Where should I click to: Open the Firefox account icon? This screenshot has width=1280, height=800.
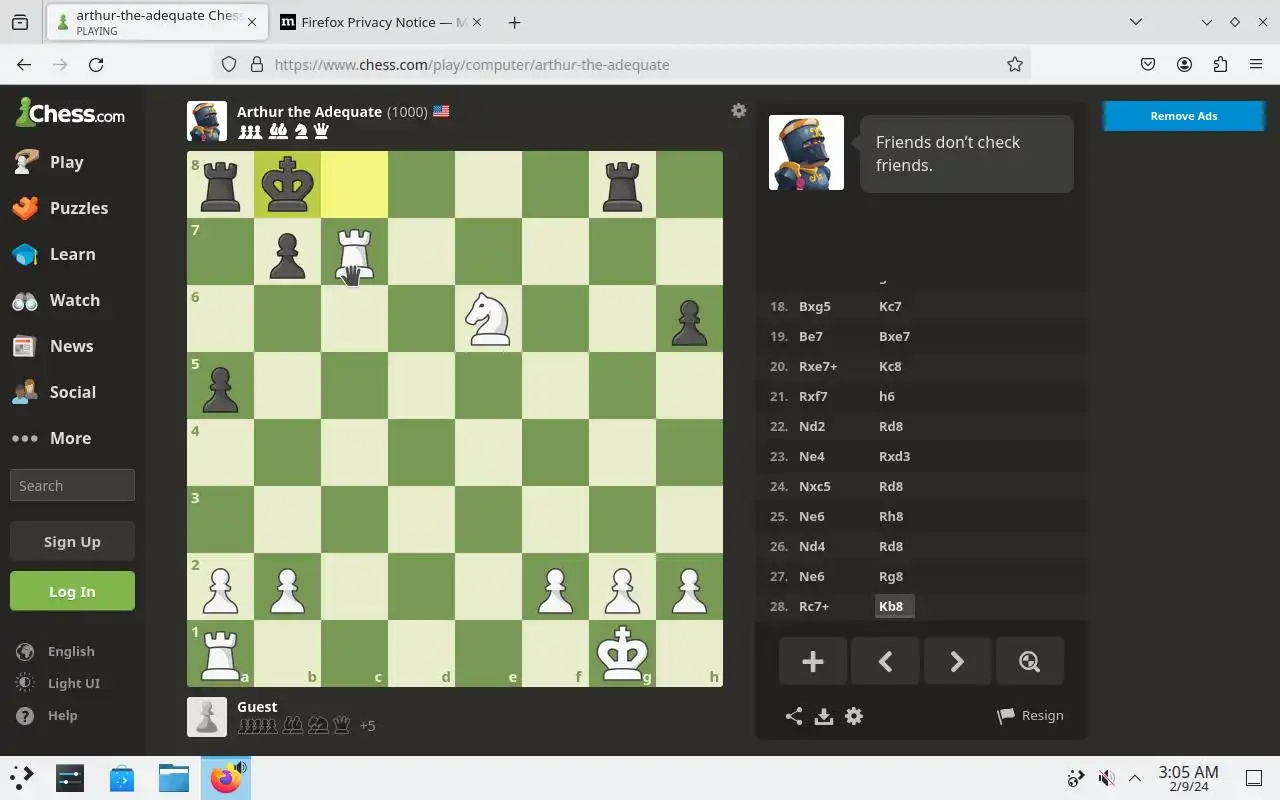1184,64
